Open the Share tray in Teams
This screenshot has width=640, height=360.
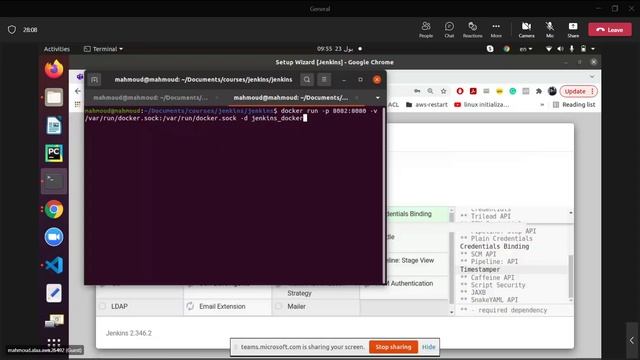pos(573,30)
